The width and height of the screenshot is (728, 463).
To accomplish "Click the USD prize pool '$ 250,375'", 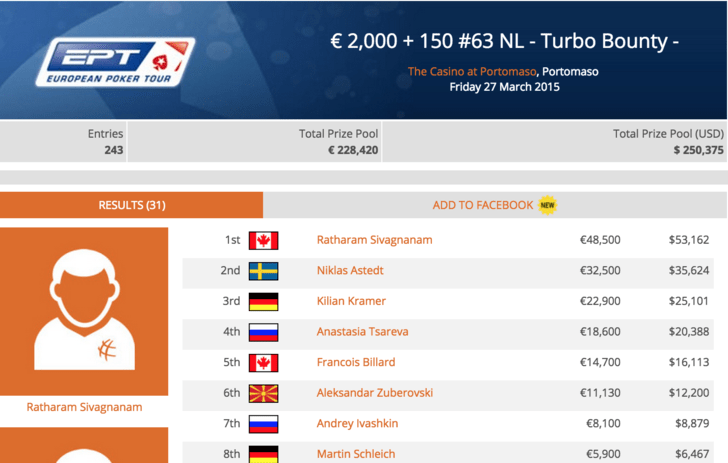I will pyautogui.click(x=698, y=150).
